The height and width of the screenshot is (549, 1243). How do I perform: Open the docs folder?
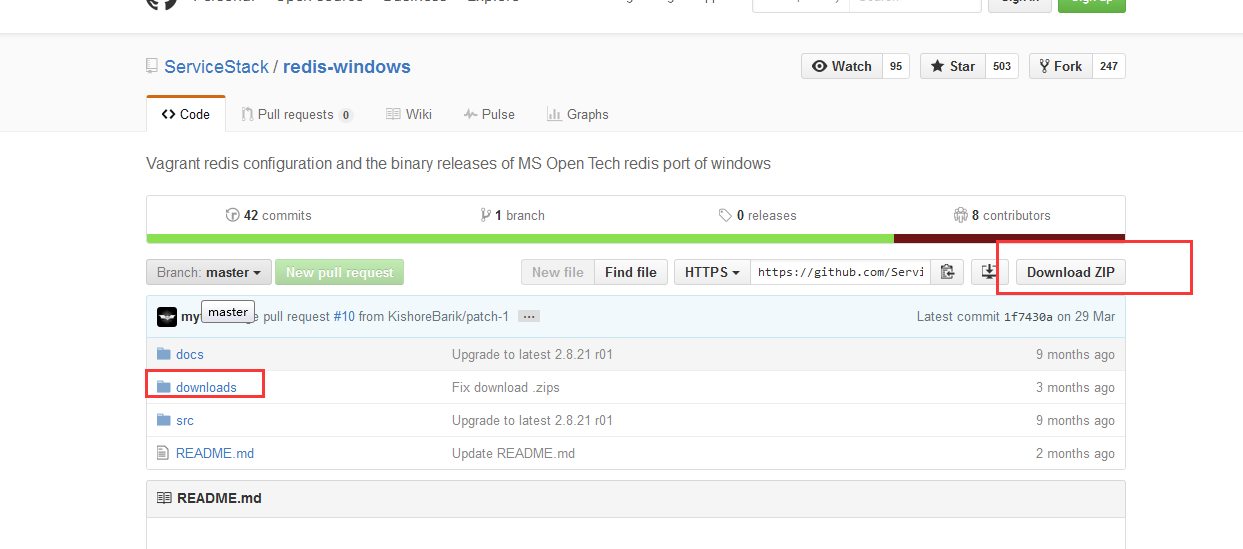(x=190, y=354)
